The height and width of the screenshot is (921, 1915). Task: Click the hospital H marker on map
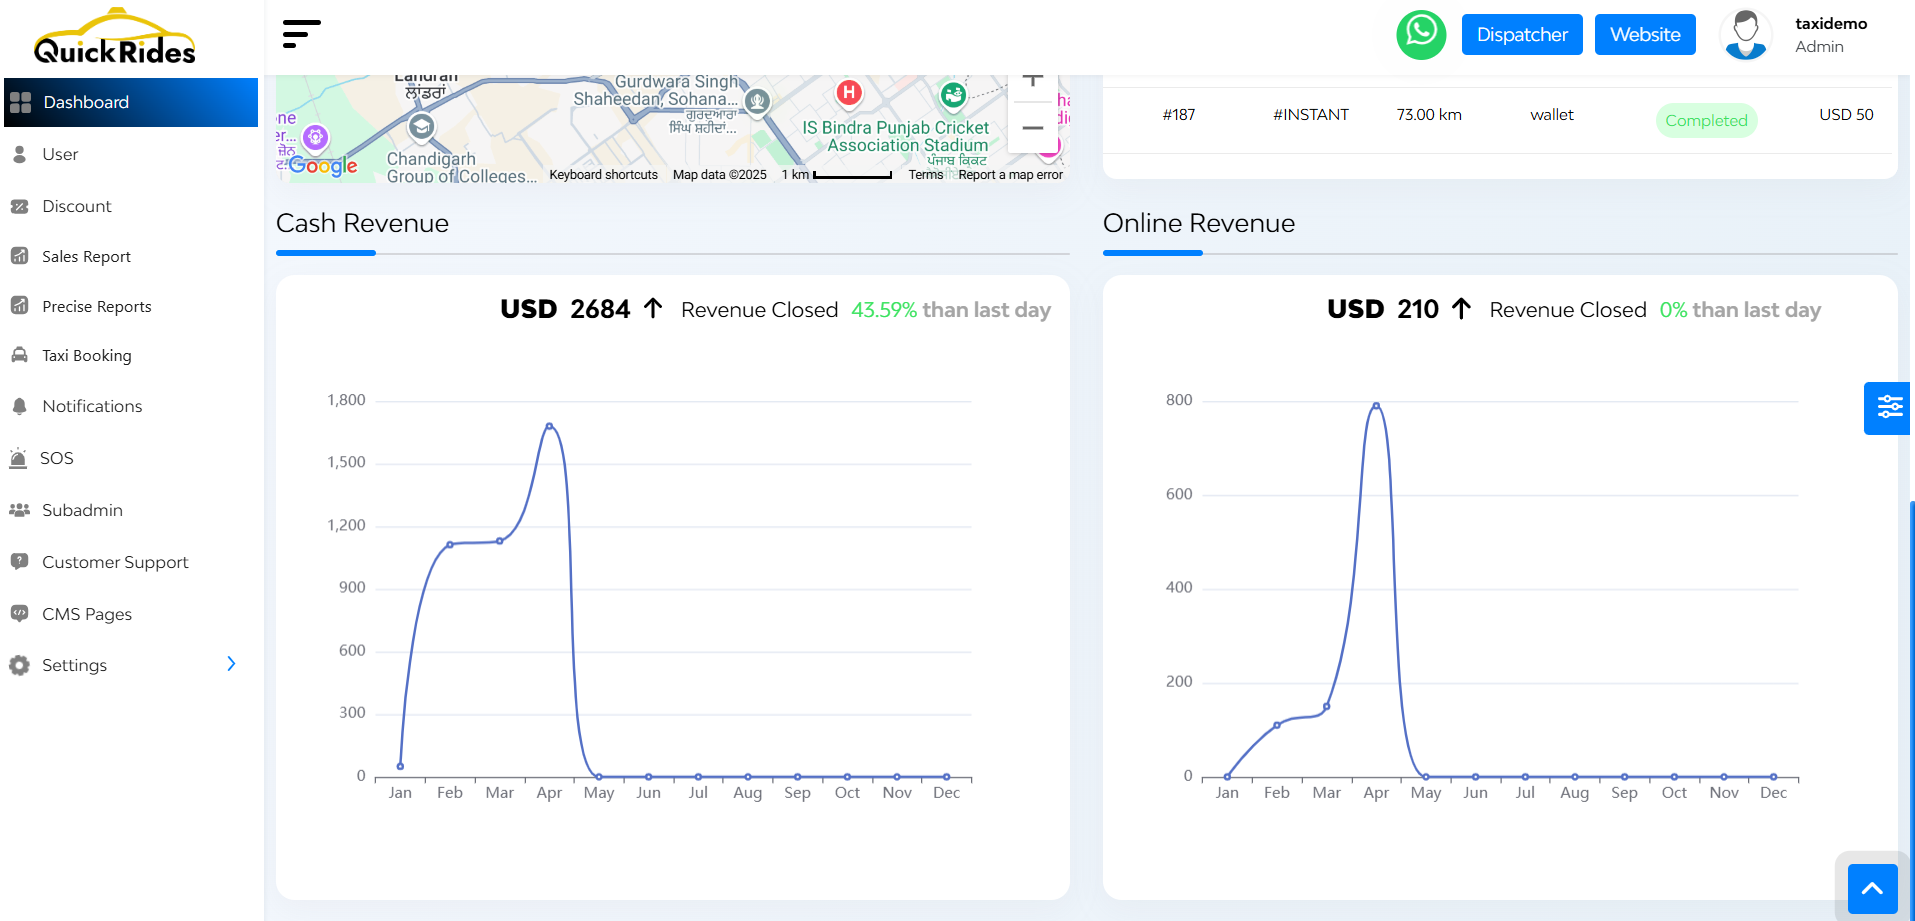click(849, 93)
